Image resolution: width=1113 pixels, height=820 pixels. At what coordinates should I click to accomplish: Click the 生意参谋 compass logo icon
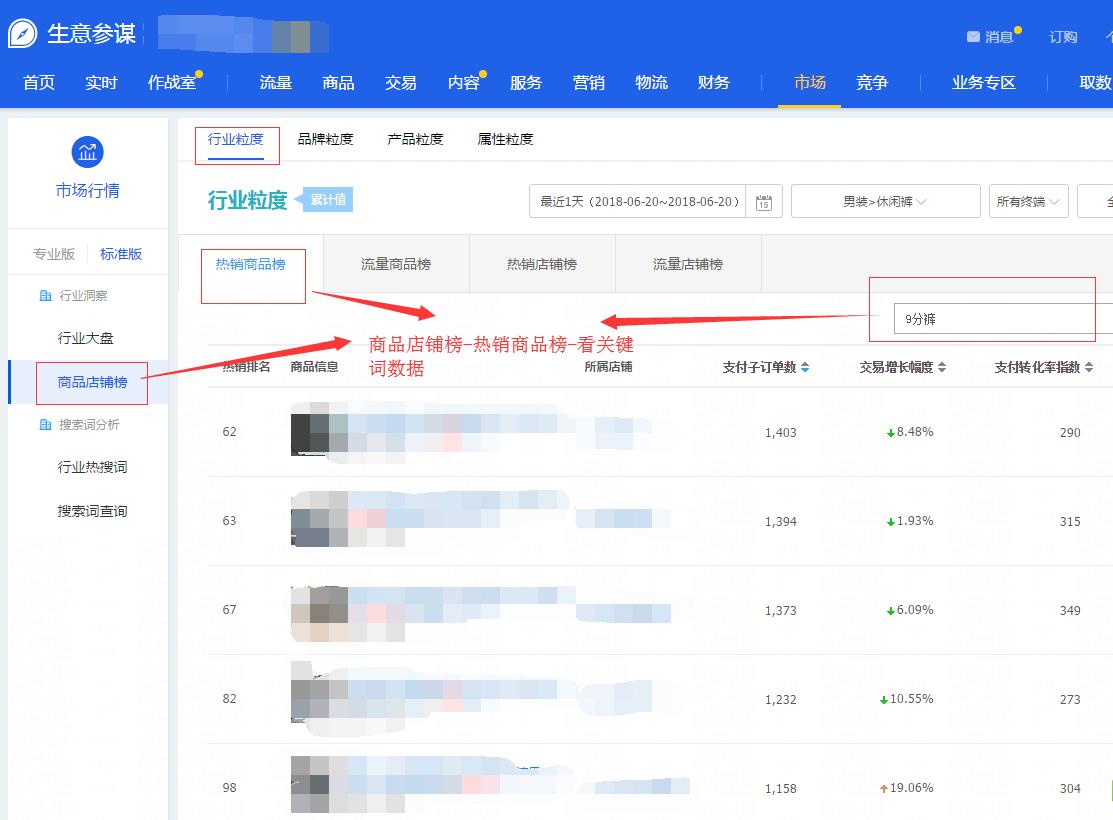[23, 33]
